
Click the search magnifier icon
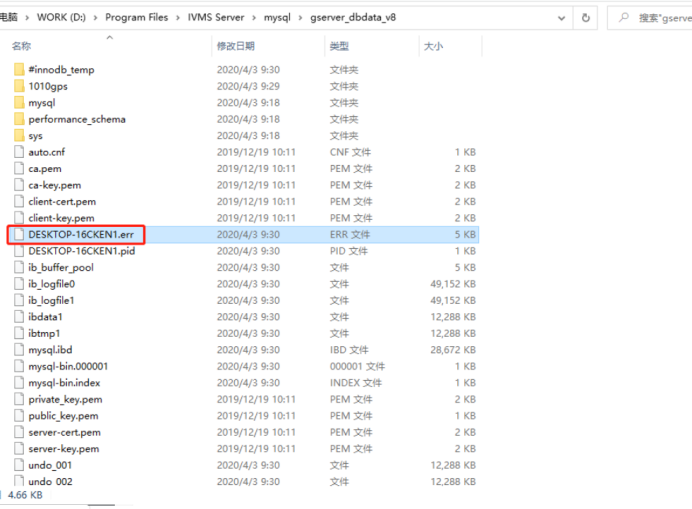click(624, 17)
